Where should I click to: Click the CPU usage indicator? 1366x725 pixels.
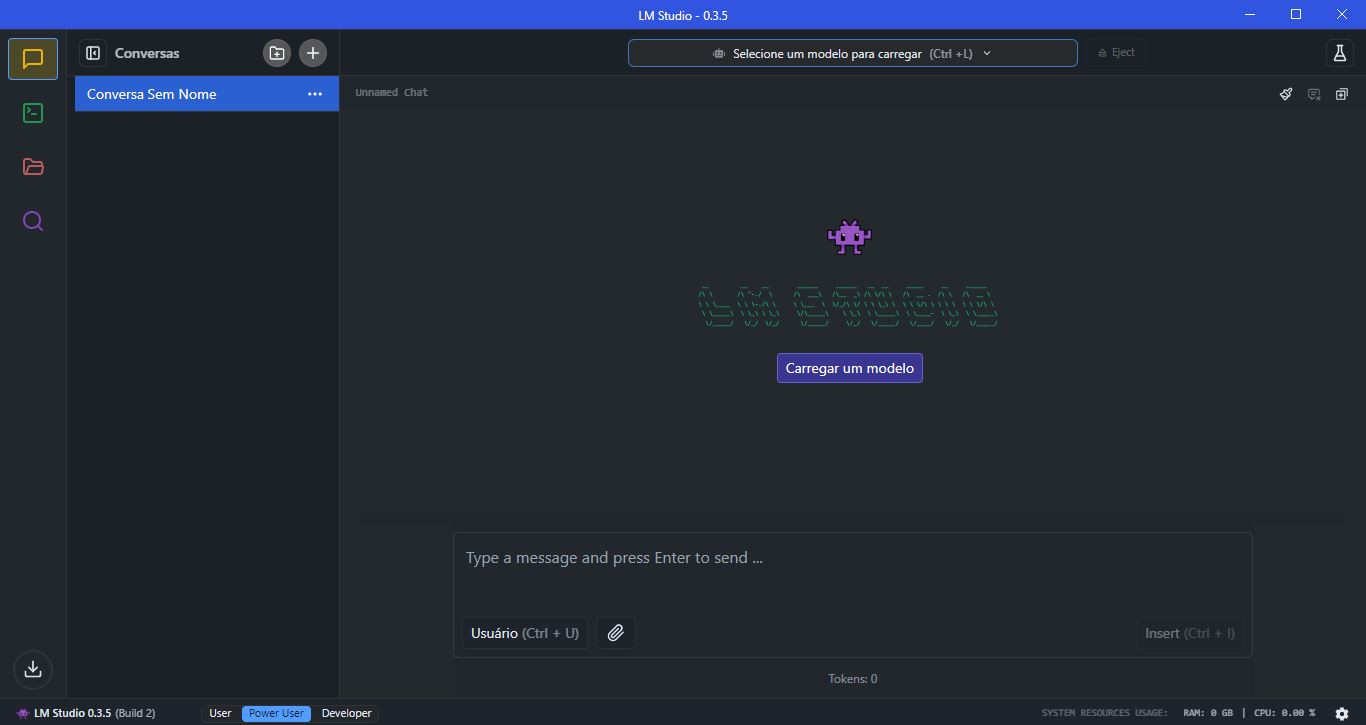[1284, 713]
